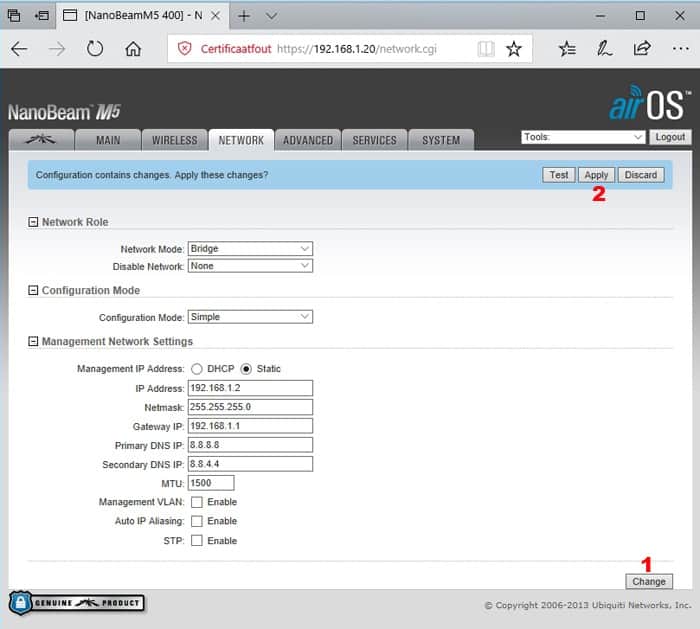Click Apply to save changes

pos(596,175)
